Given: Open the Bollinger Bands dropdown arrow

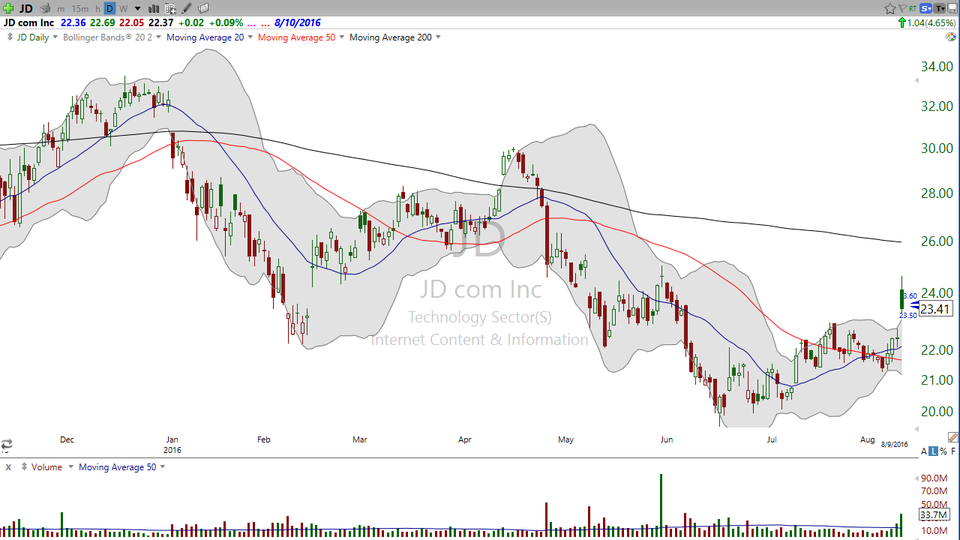Looking at the screenshot, I should click(x=159, y=37).
